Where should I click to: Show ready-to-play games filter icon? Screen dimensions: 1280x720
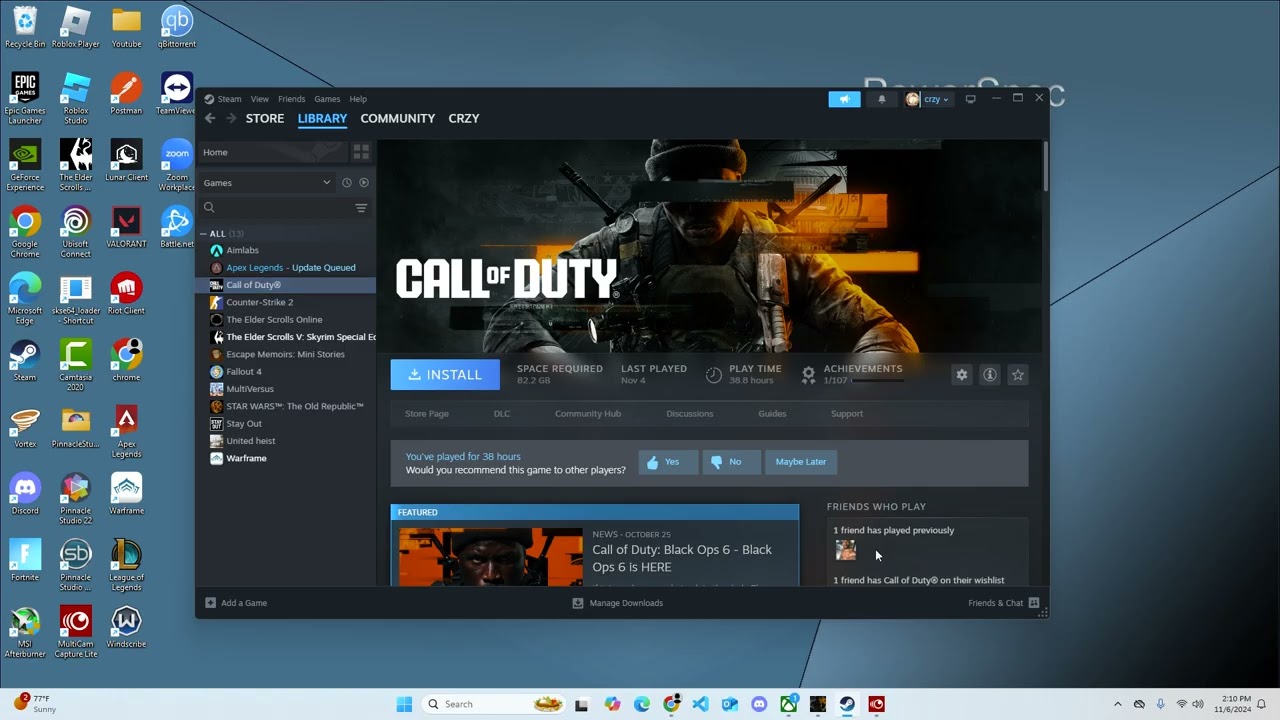tap(364, 183)
